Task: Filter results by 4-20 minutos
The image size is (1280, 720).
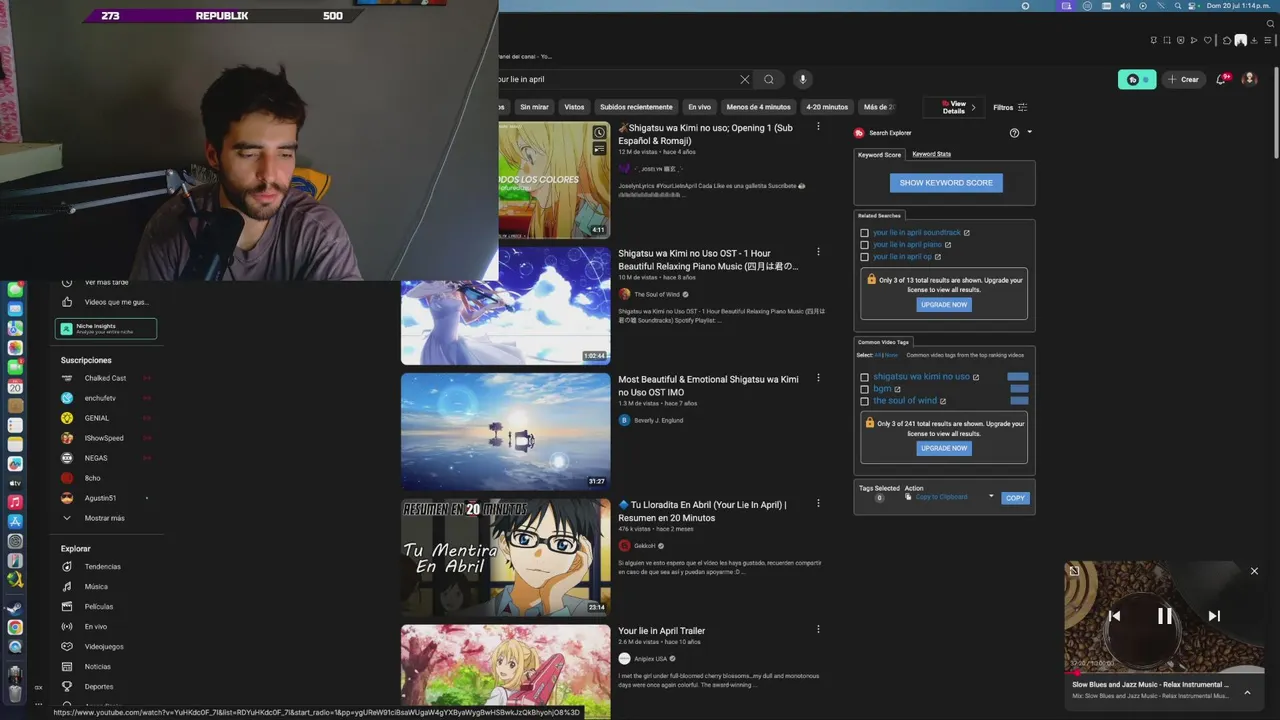Action: click(827, 107)
